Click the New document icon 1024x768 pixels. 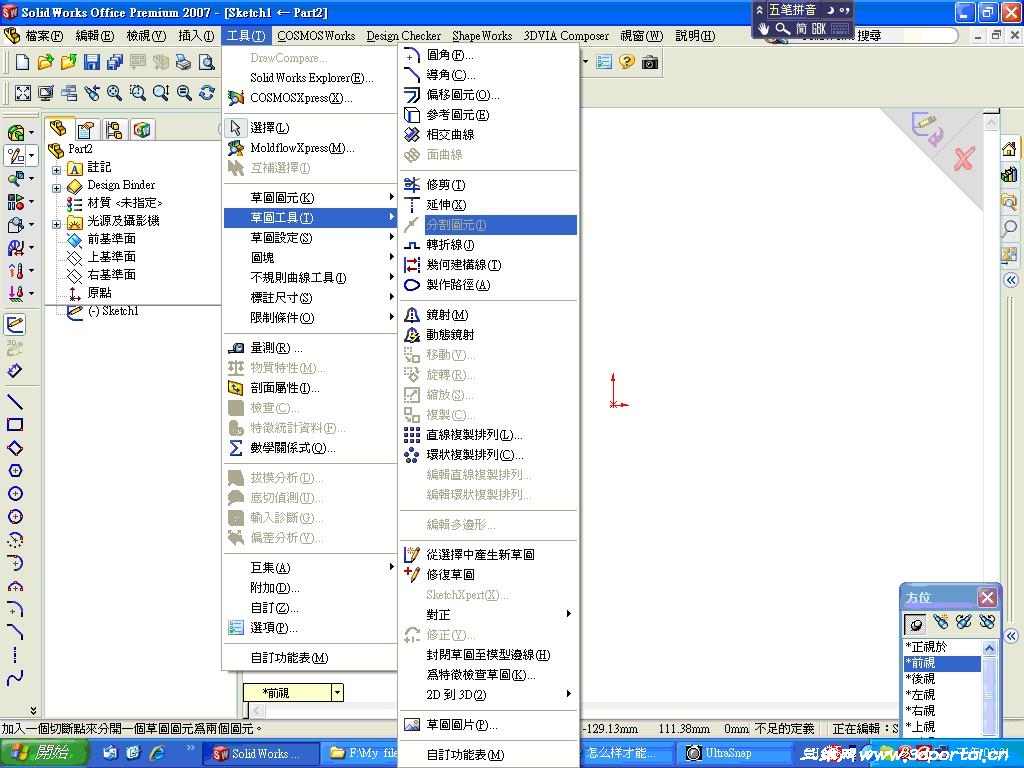point(22,62)
